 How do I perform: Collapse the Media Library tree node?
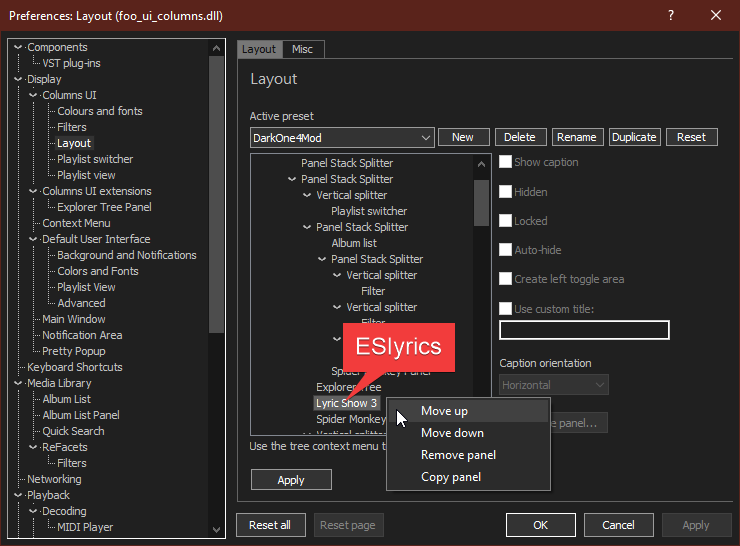click(18, 383)
